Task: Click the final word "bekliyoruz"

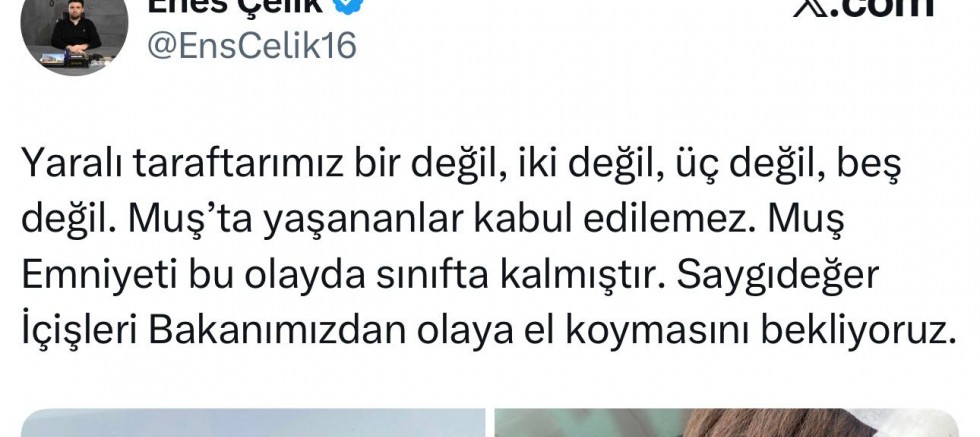Action: pyautogui.click(x=852, y=329)
